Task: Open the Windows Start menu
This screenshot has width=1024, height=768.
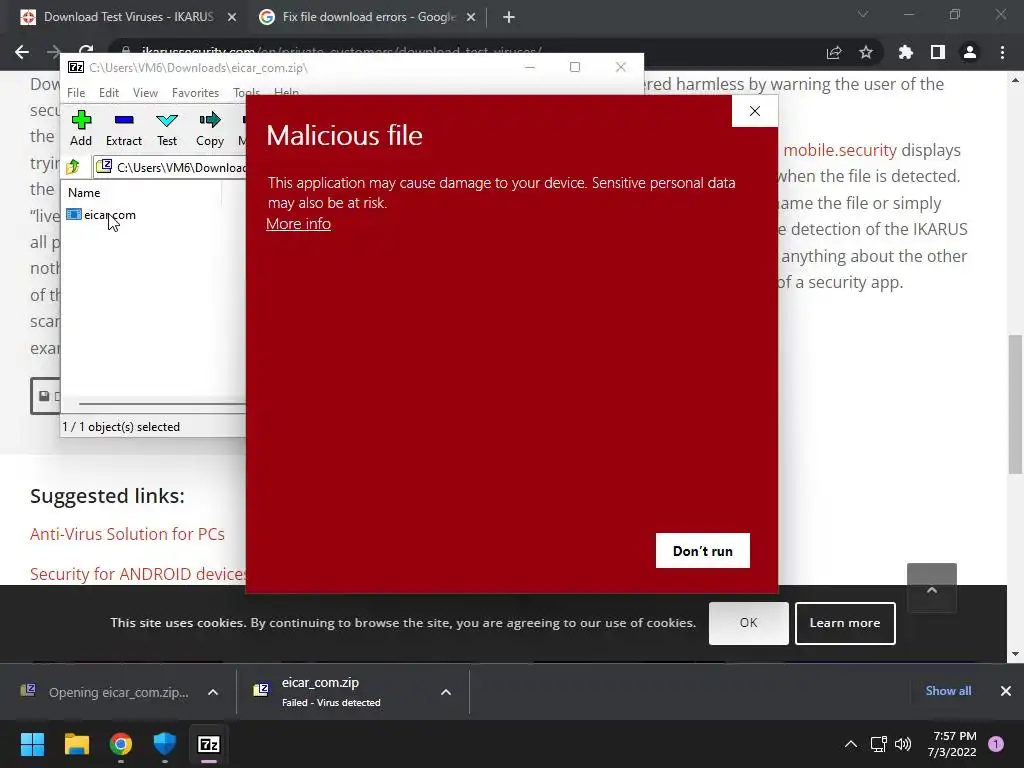Action: tap(32, 744)
